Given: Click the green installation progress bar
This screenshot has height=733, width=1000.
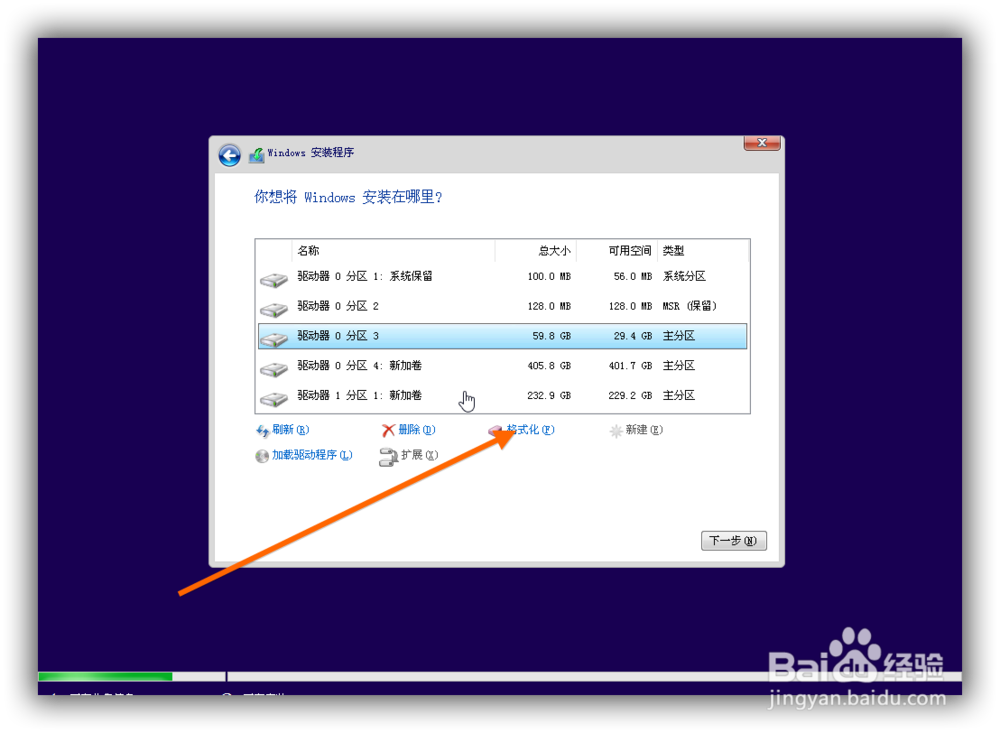Looking at the screenshot, I should pyautogui.click(x=105, y=676).
